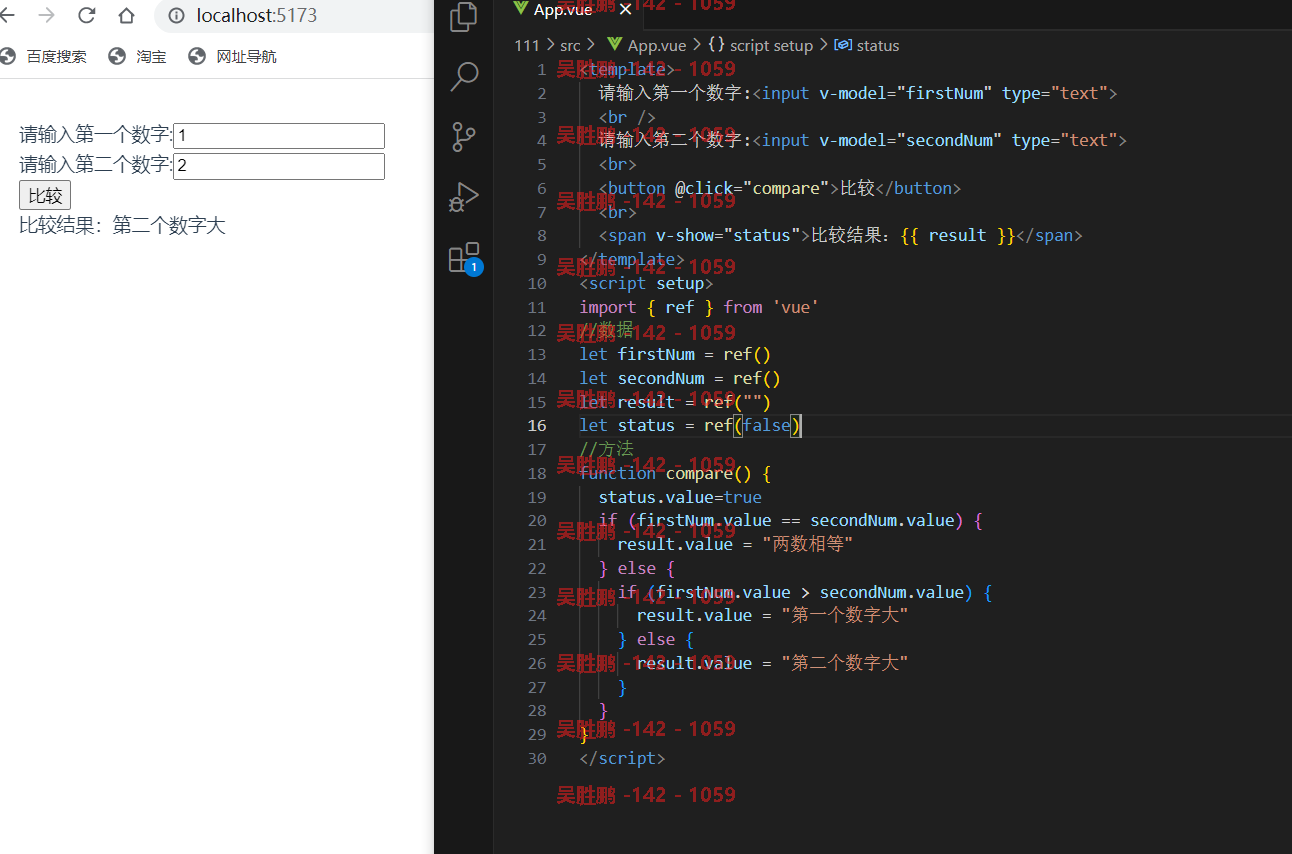
Task: Click the App.vue breadcrumb segment
Action: (647, 46)
